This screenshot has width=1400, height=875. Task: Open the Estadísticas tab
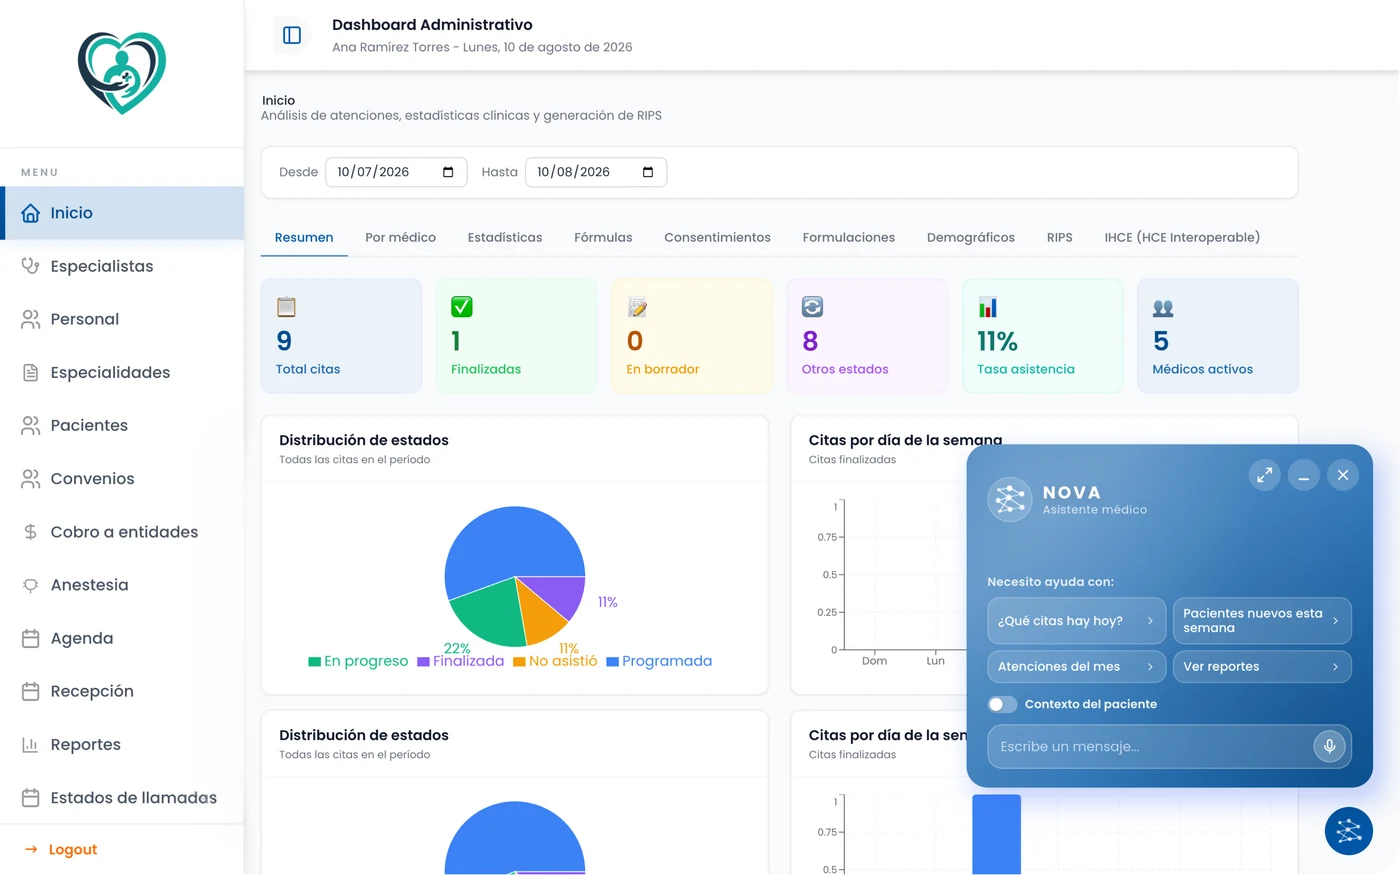pos(505,238)
